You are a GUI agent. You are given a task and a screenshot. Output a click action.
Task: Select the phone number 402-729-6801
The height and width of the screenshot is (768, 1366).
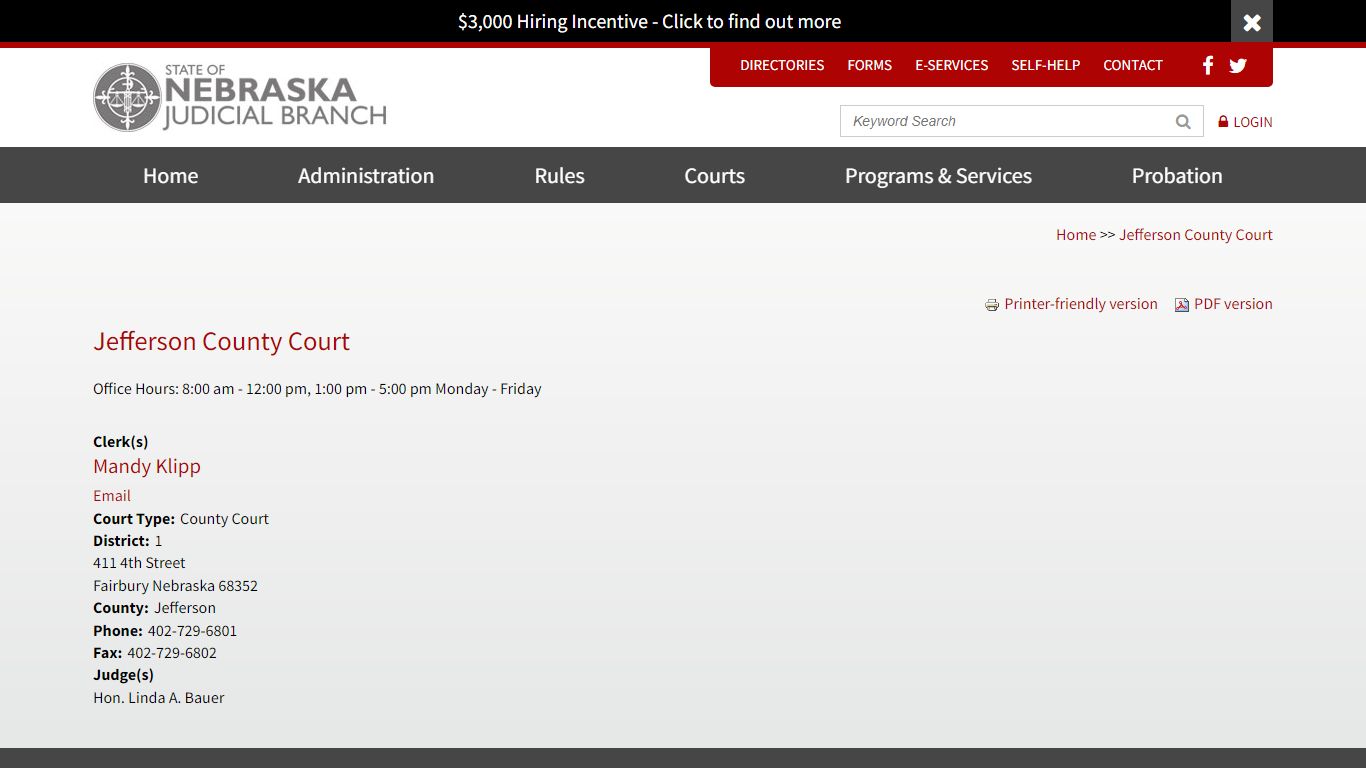click(x=192, y=631)
